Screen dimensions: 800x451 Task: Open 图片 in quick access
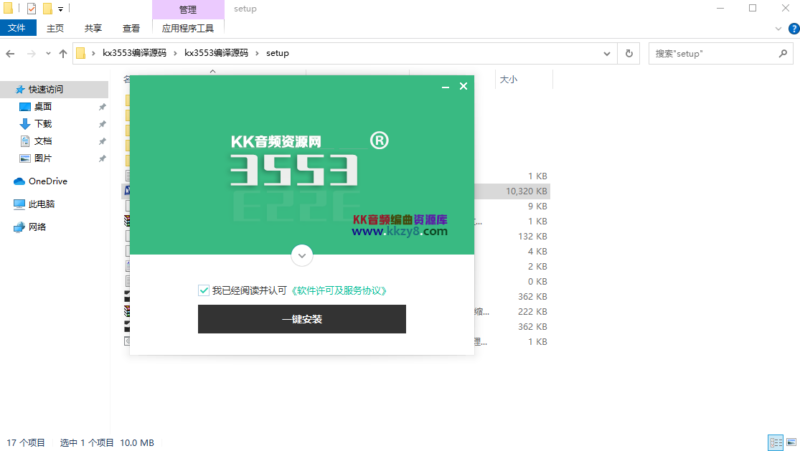[43, 159]
